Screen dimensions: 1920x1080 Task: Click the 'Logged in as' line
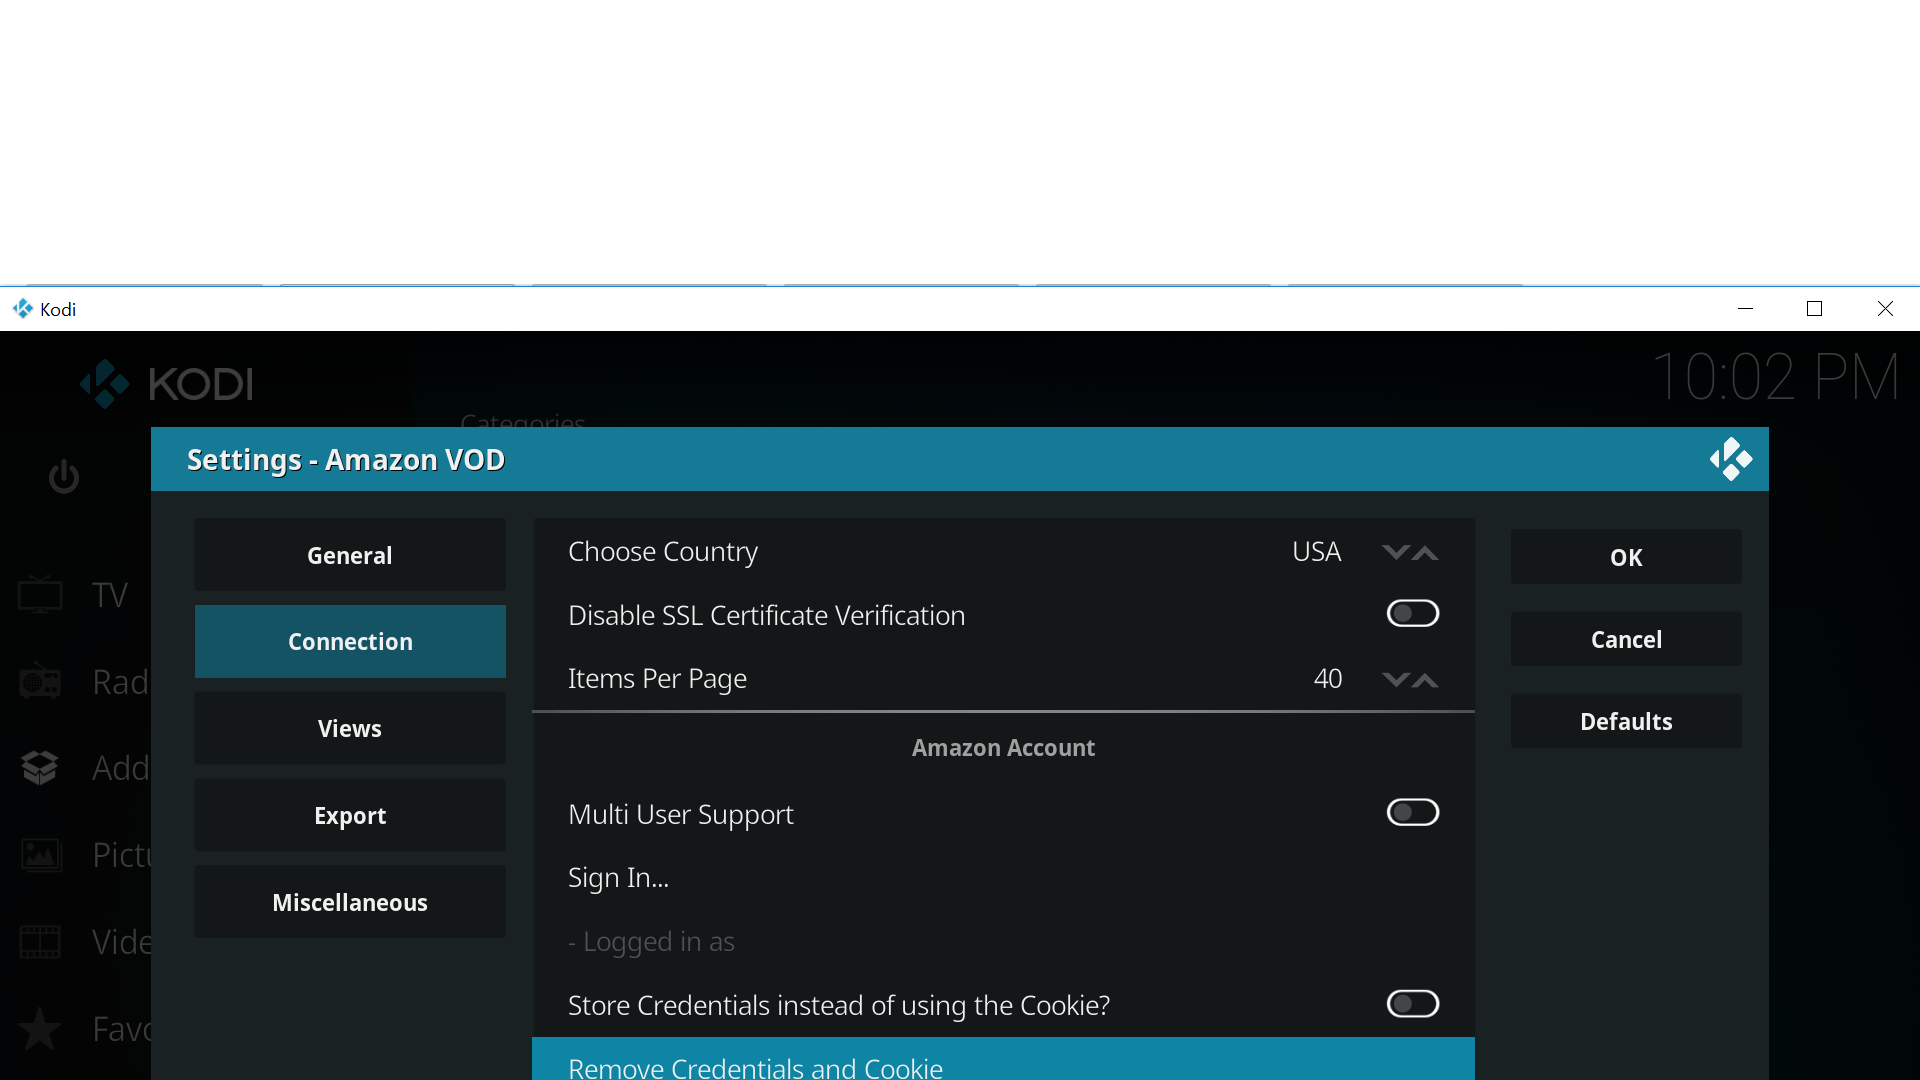click(x=1003, y=941)
